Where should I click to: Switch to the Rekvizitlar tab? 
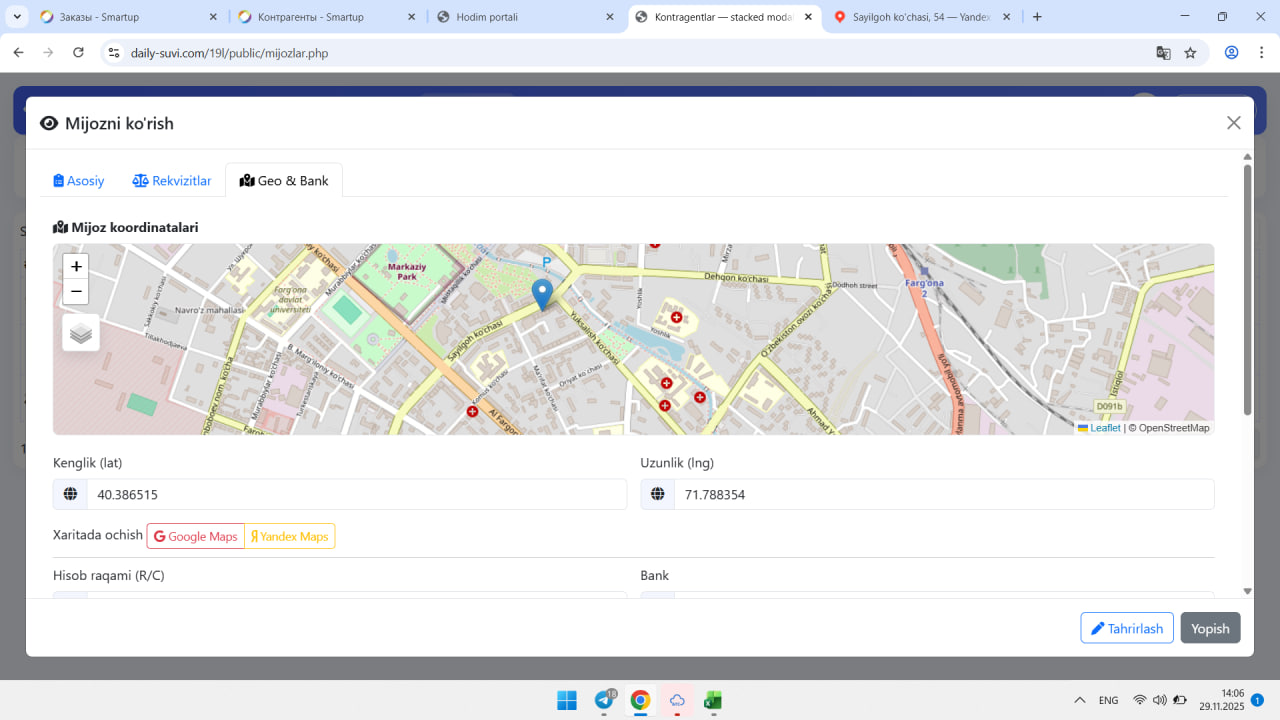coord(172,181)
